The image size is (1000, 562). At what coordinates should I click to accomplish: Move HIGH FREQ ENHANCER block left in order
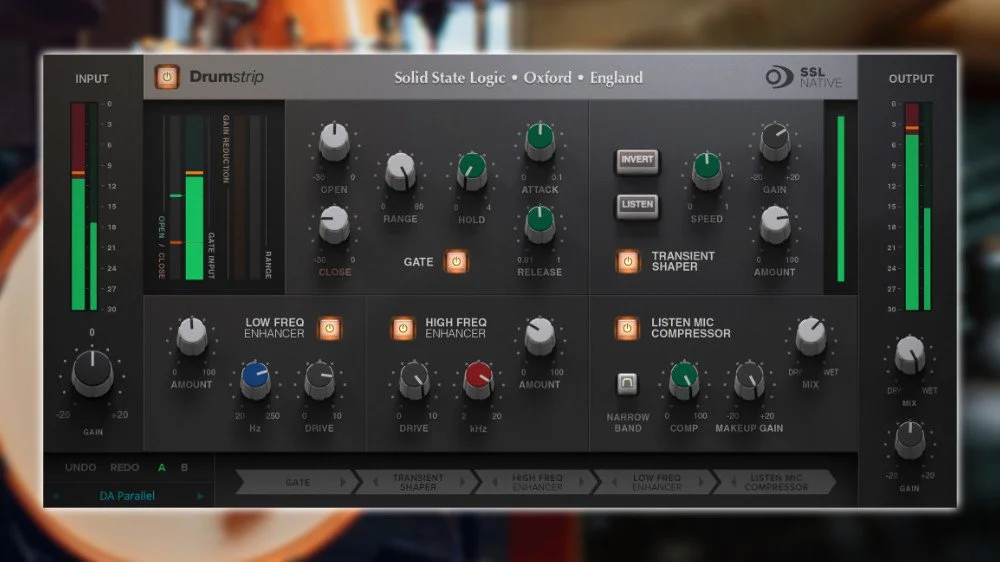click(x=495, y=482)
